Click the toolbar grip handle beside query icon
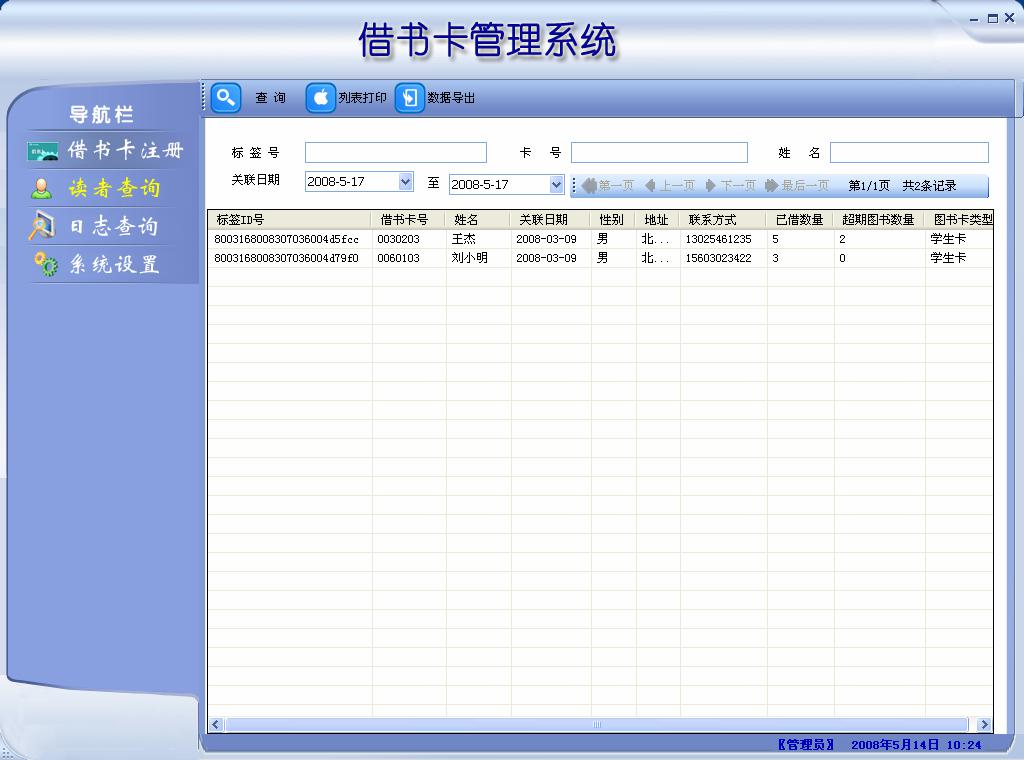Screen dimensions: 1024x760 coord(203,98)
